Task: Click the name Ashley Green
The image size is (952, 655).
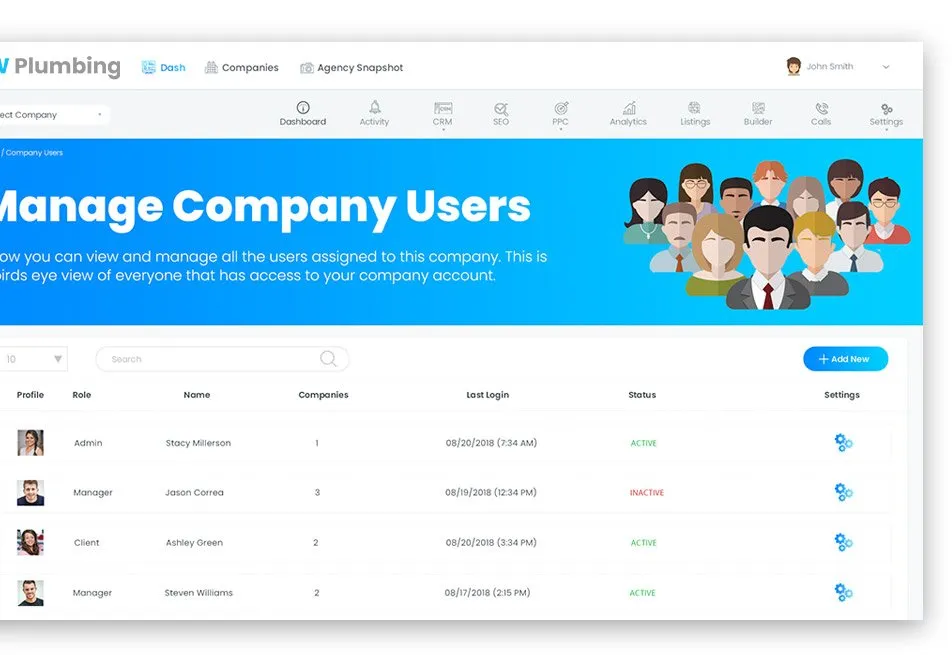Action: [194, 543]
